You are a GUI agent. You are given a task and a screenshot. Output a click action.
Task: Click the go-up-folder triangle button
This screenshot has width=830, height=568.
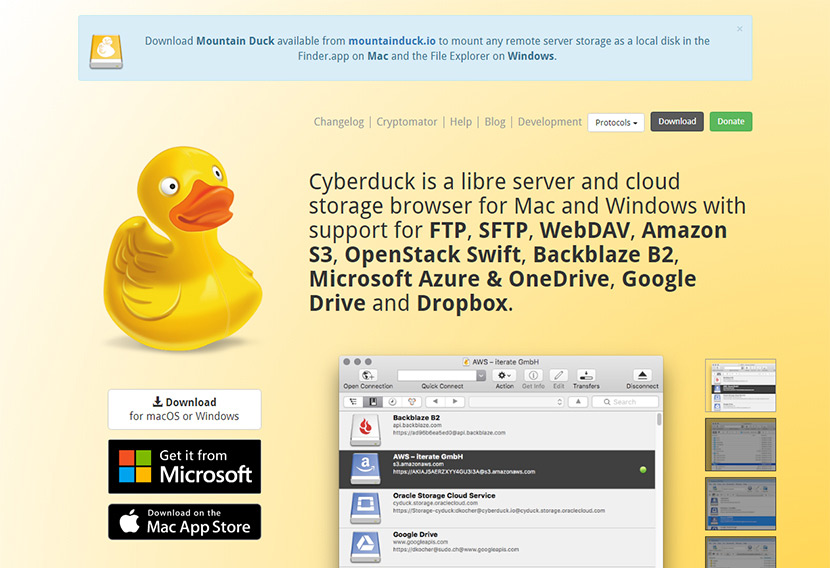coord(578,402)
